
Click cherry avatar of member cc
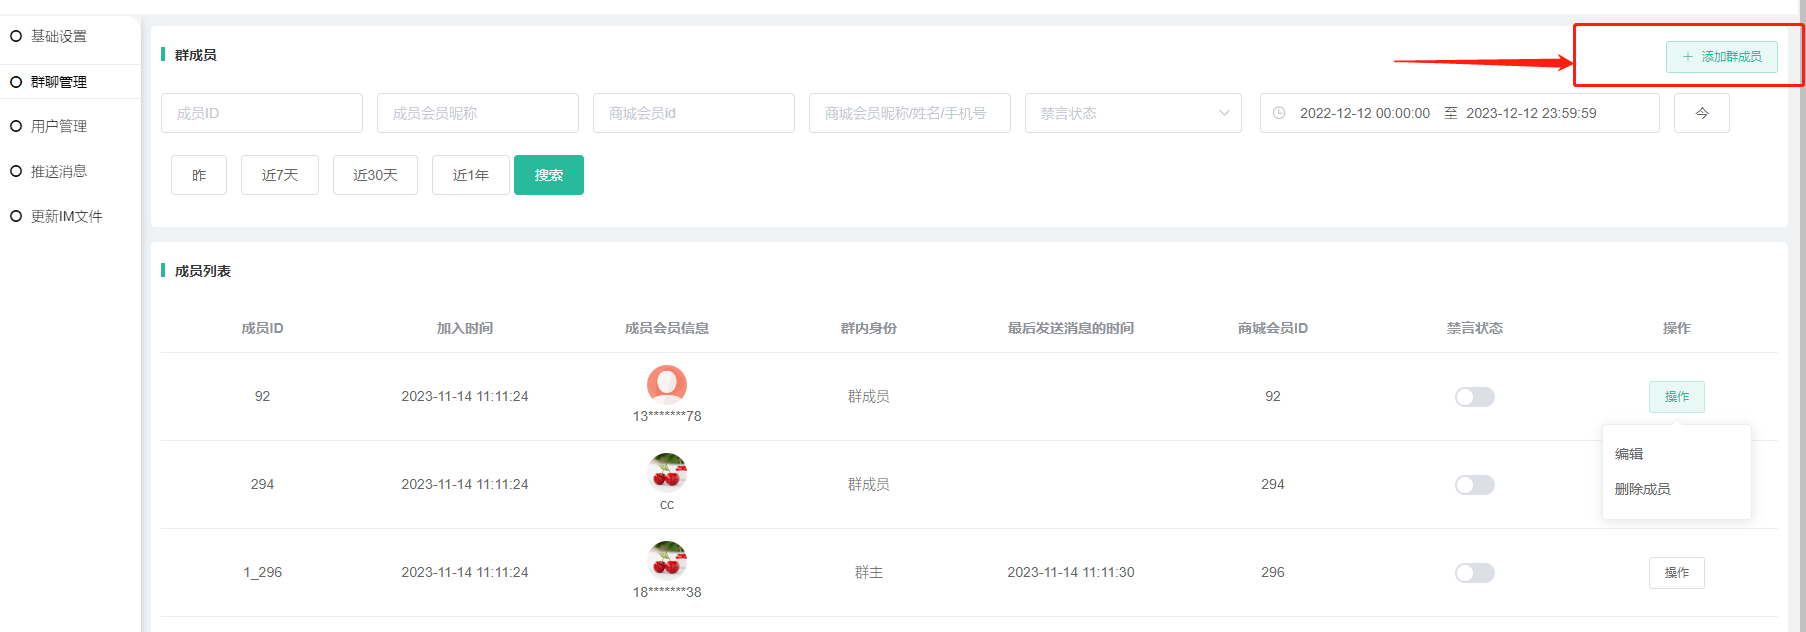tap(667, 473)
